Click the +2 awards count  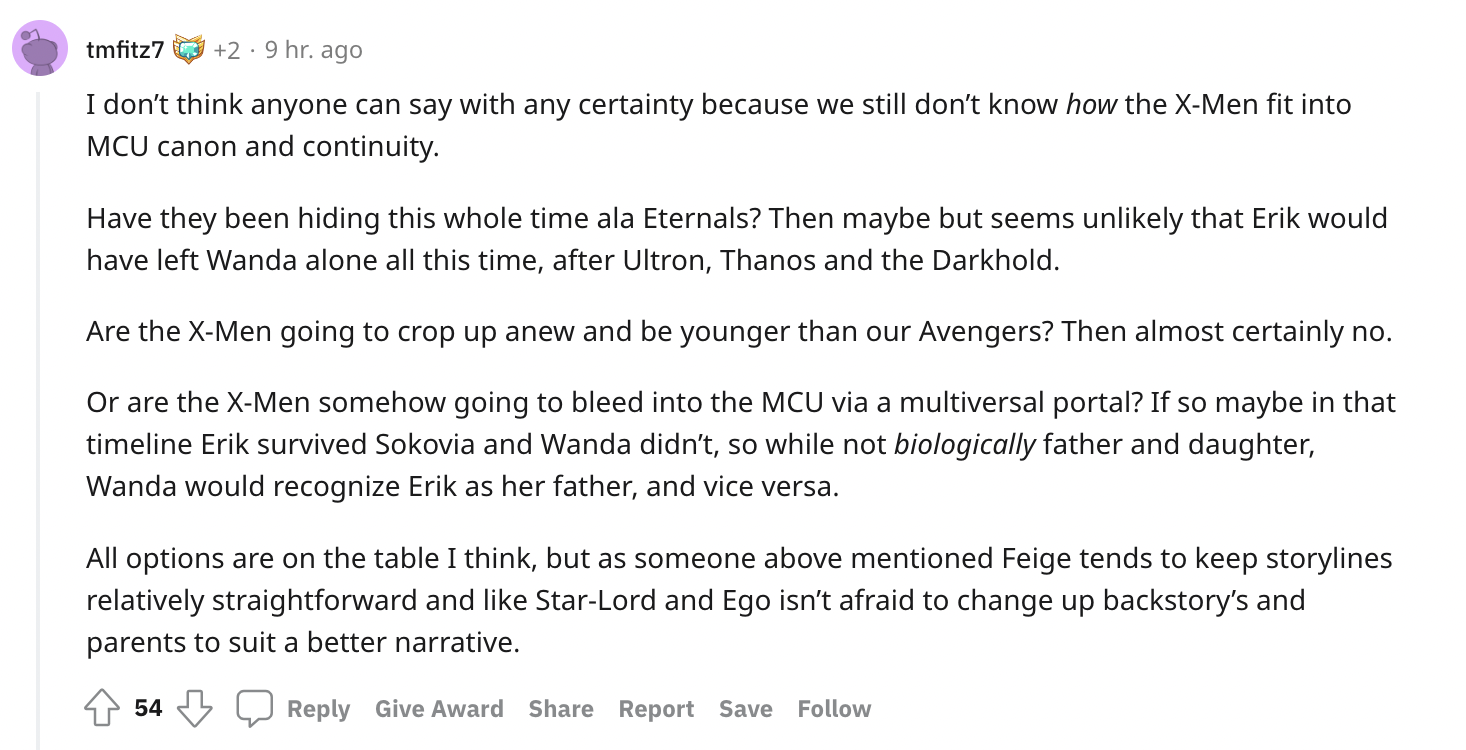(226, 49)
